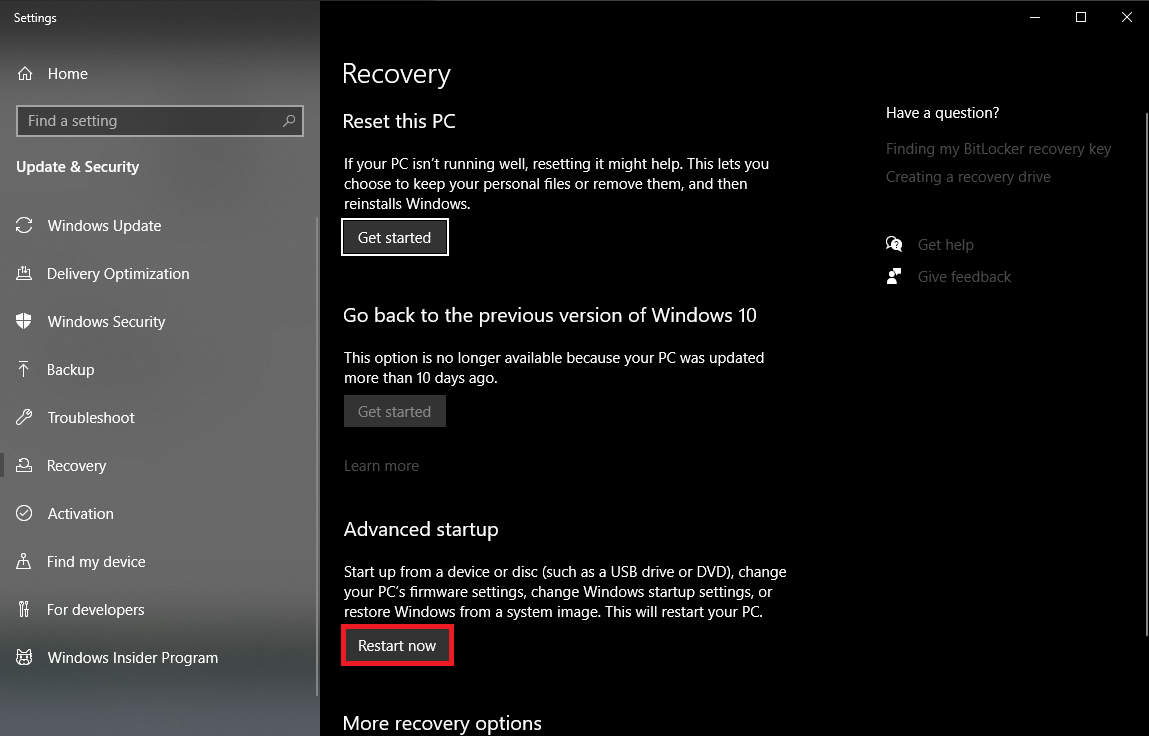
Task: Select Recovery in the sidebar
Action: (x=76, y=466)
